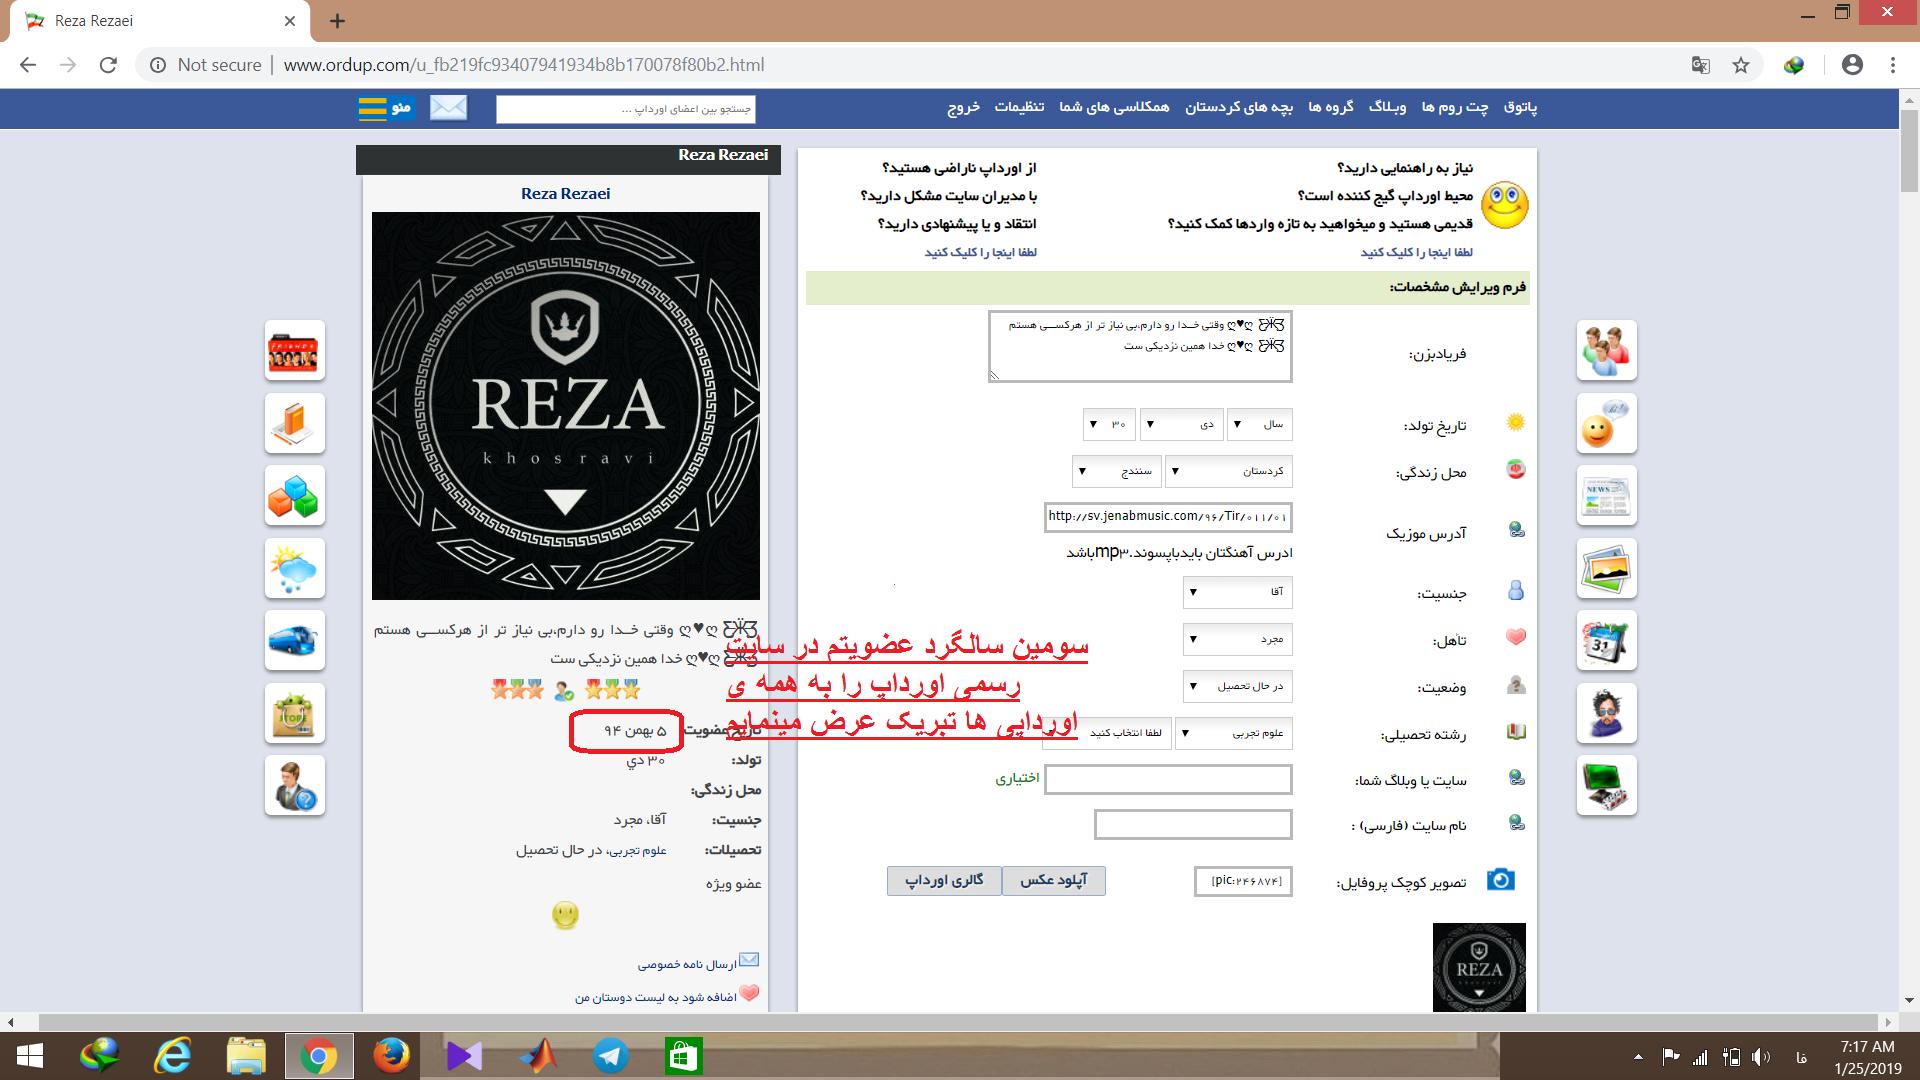Click the music address input field

[1168, 517]
